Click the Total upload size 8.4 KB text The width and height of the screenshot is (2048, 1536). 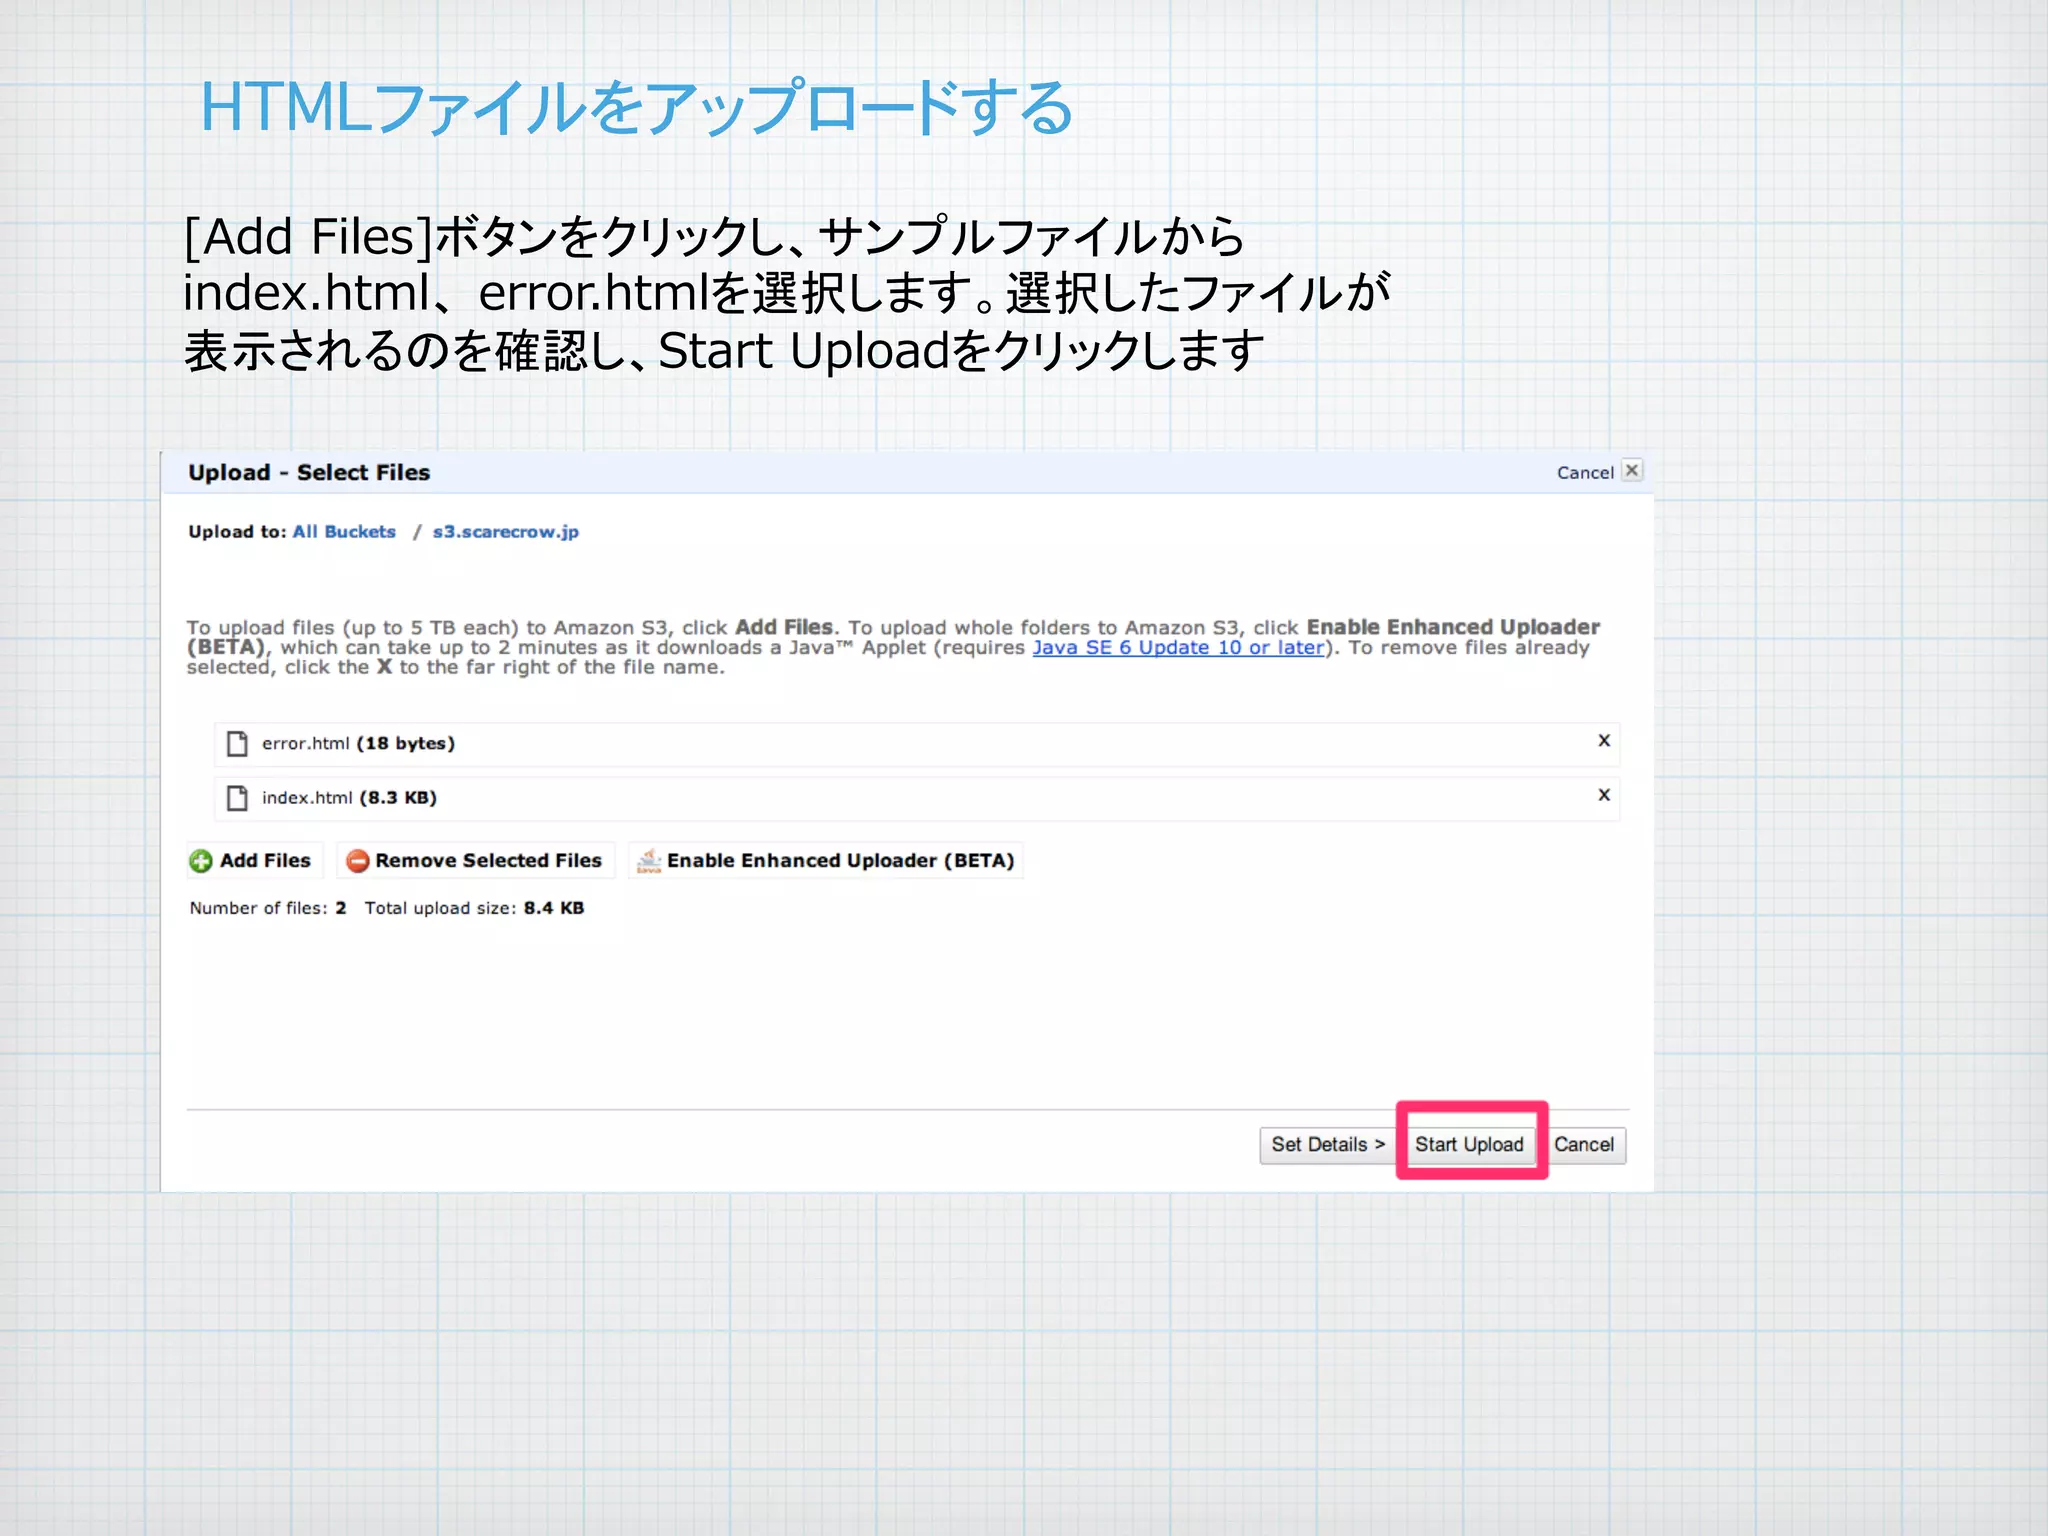[474, 908]
